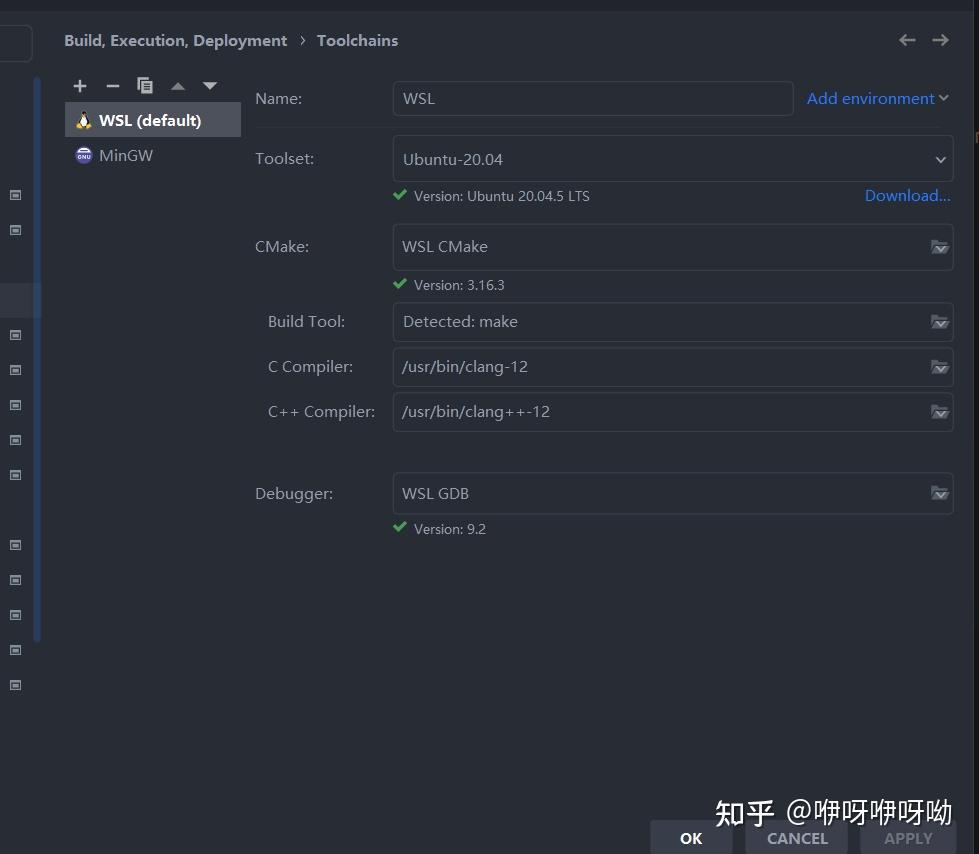Remove the selected toolchain using minus icon
The image size is (979, 854).
[x=112, y=85]
